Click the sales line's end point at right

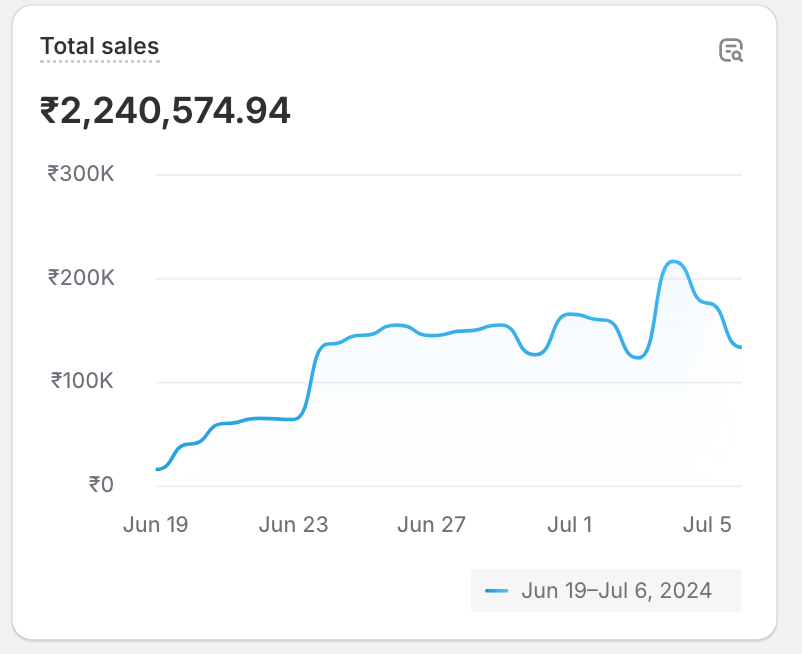(739, 347)
